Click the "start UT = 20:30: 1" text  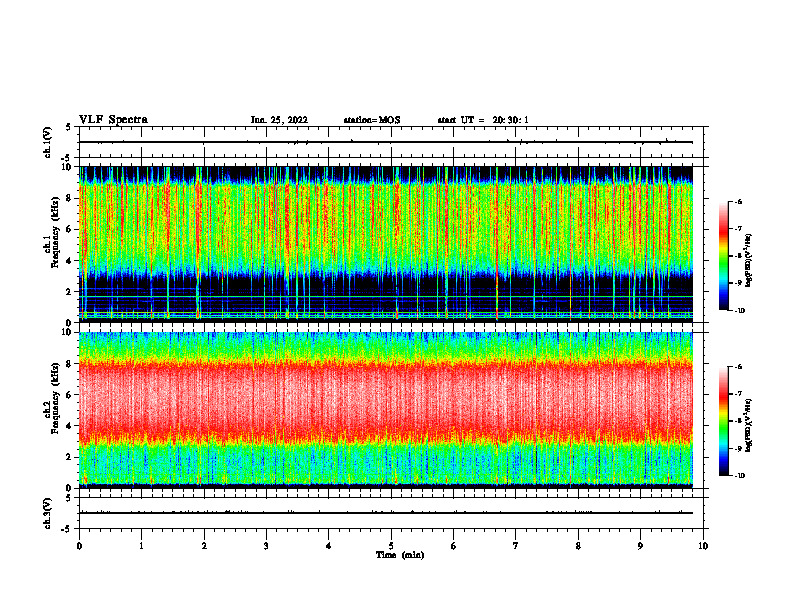click(x=483, y=120)
